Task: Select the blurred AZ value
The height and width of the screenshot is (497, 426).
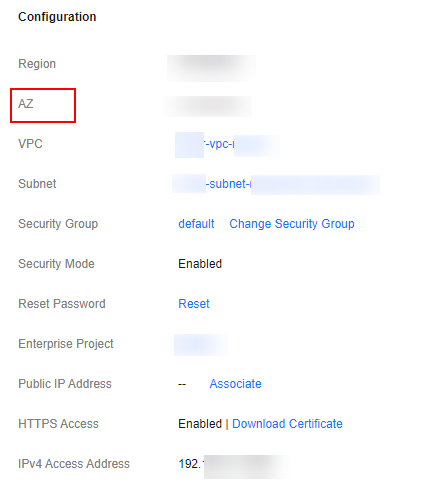Action: click(208, 106)
